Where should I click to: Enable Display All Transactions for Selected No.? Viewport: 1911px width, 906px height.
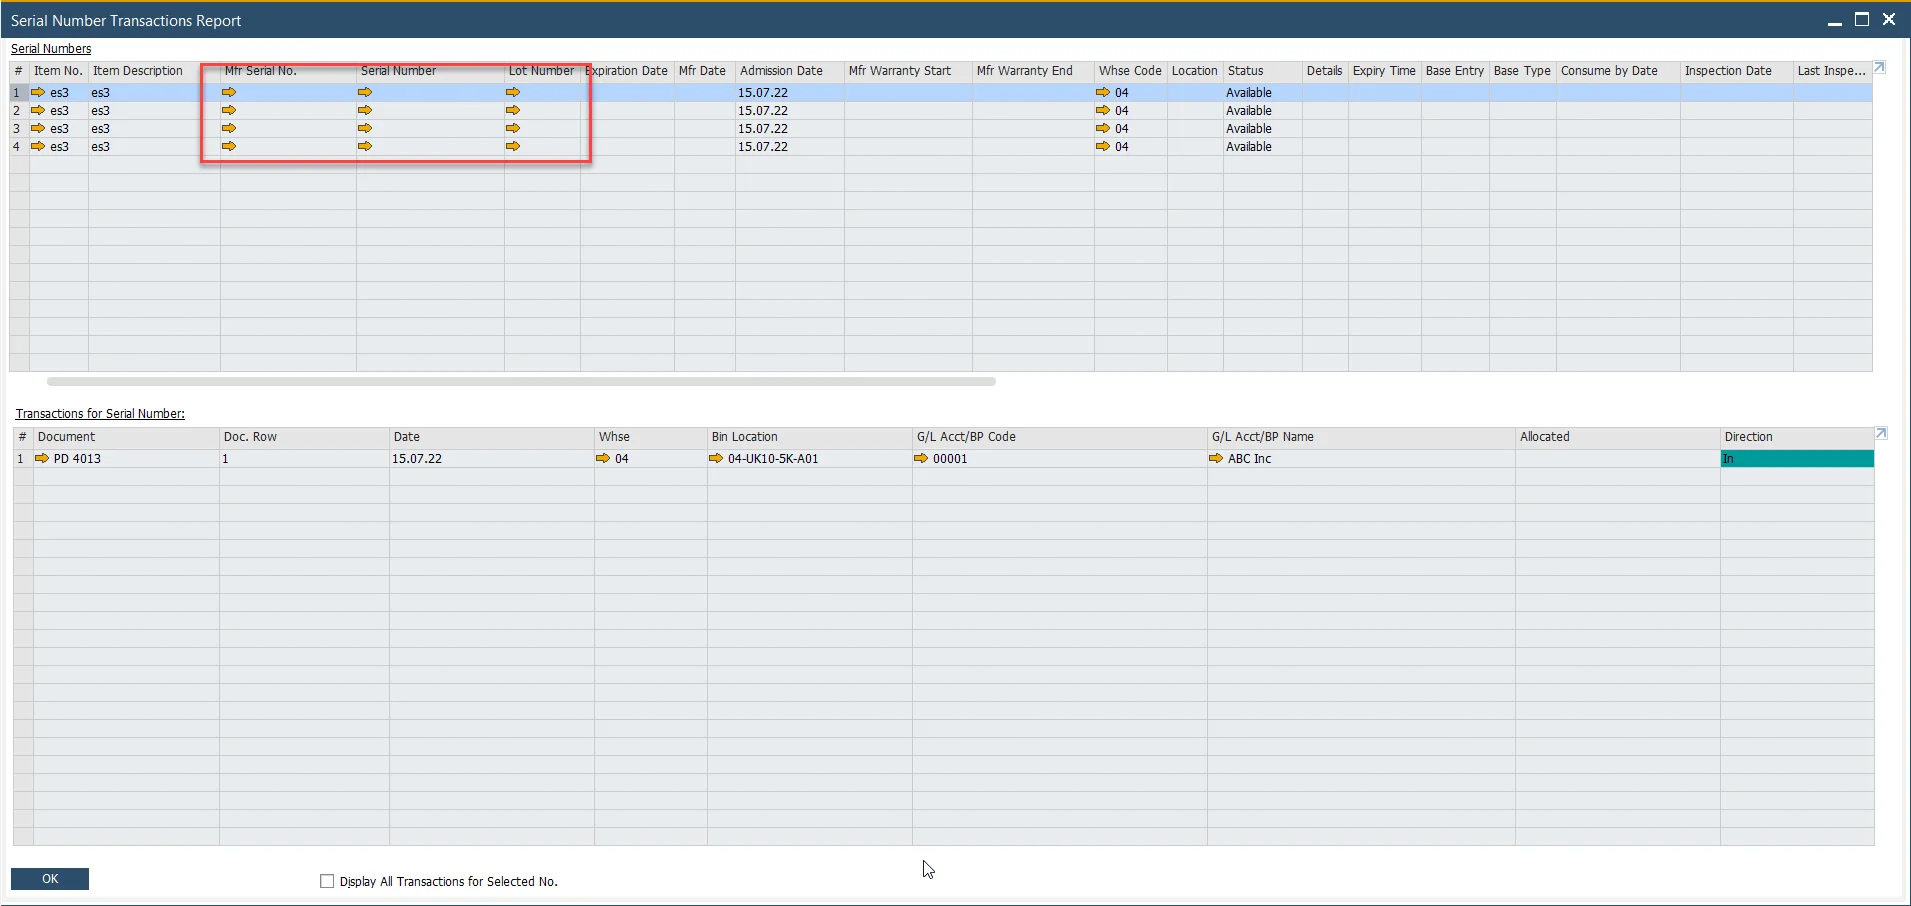pos(327,881)
